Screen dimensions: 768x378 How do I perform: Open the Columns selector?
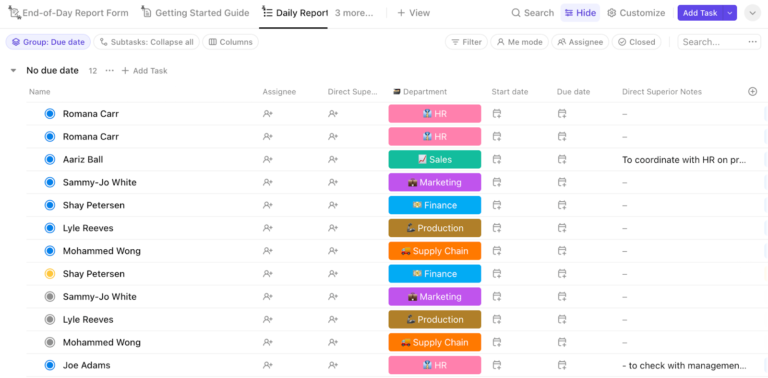[231, 42]
